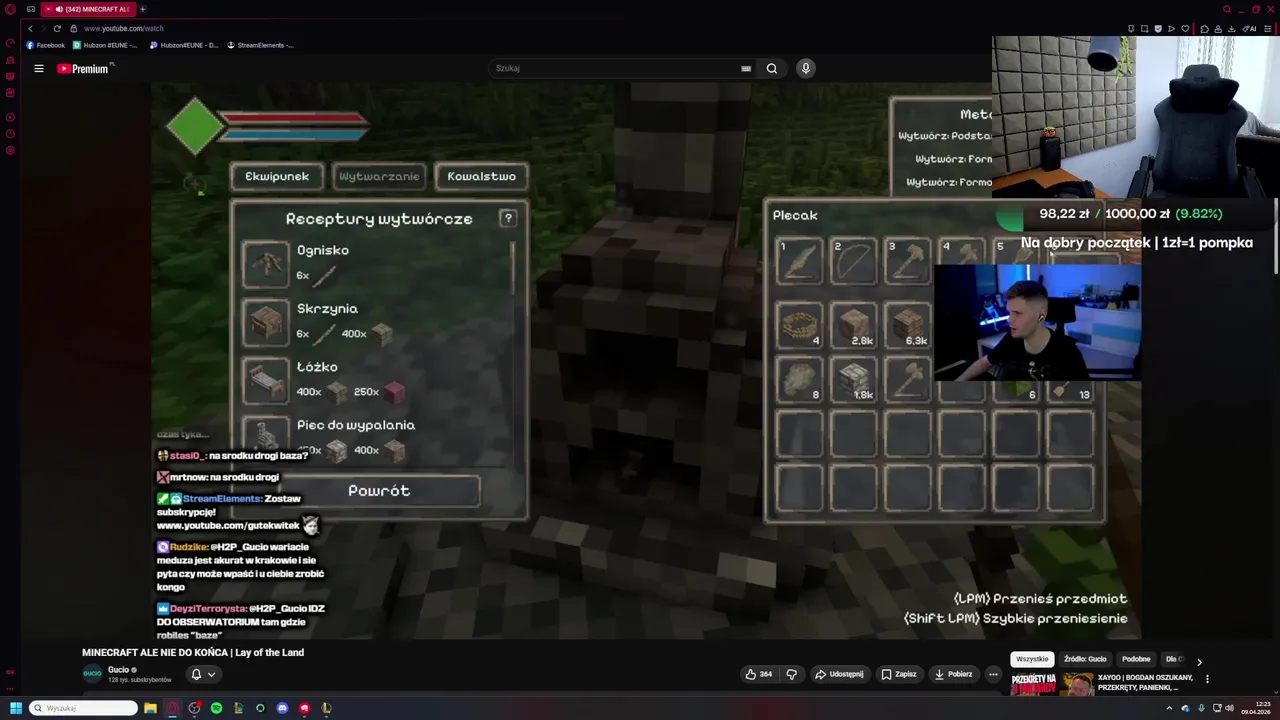Screen dimensions: 1280x720
Task: Click the Windows taskbar Wyszukaj search box
Action: [x=83, y=708]
